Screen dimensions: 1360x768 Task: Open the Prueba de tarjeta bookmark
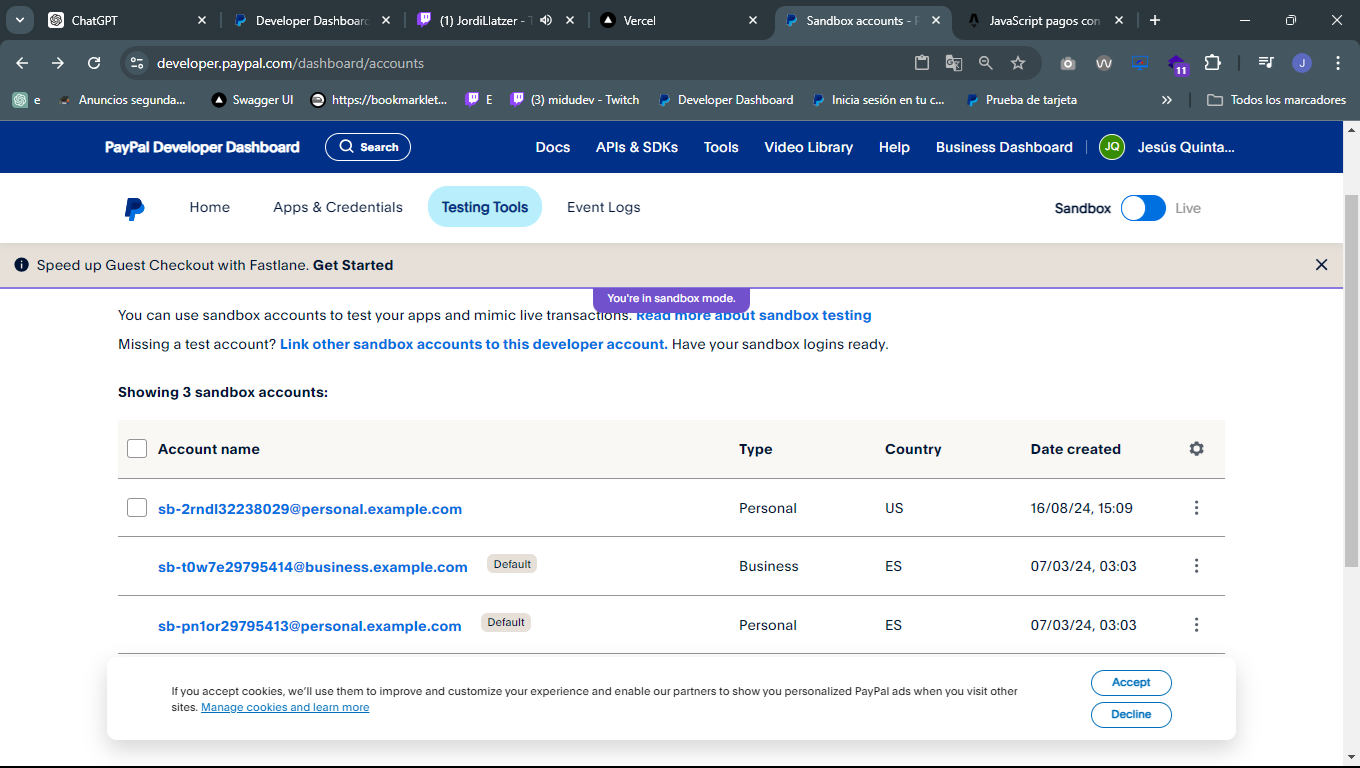click(1022, 100)
